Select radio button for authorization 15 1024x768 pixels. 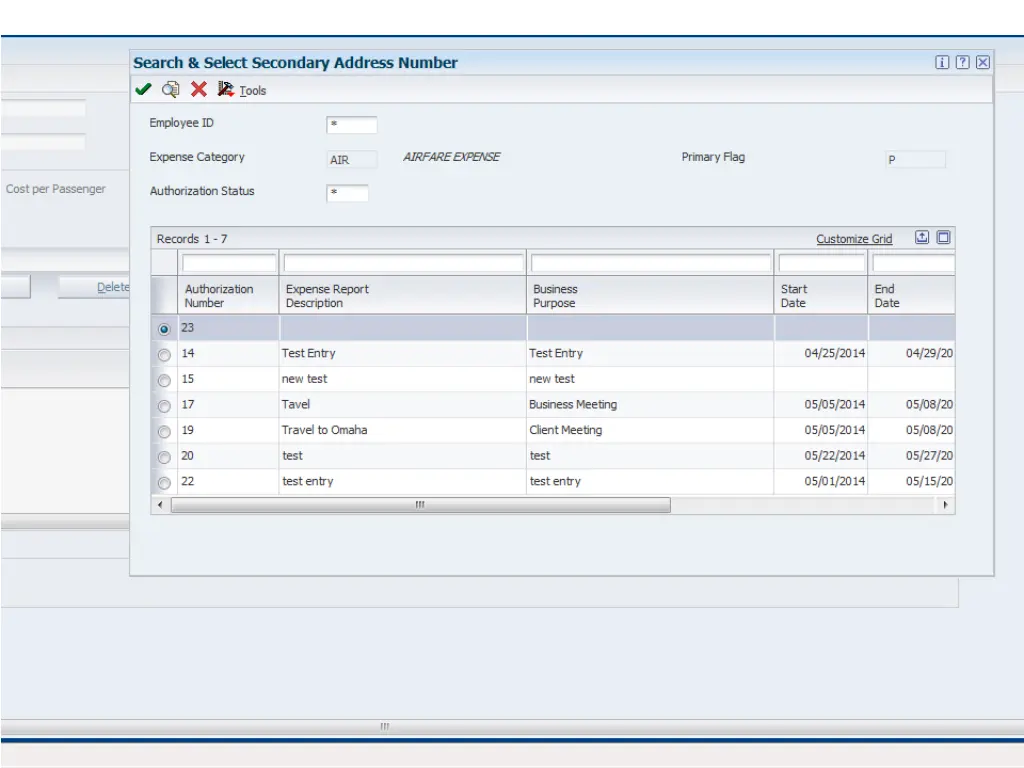[x=164, y=380]
